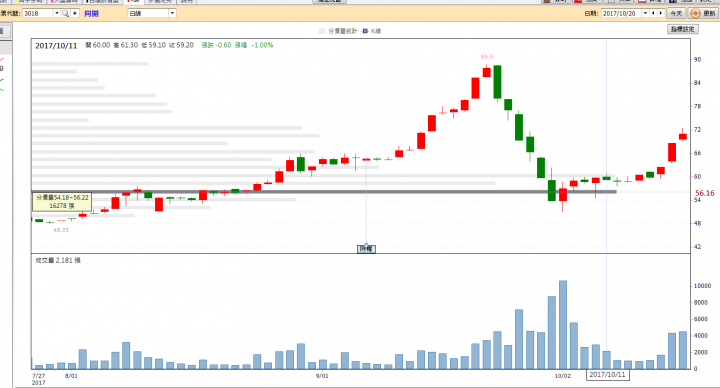Viewport: 720px width, 388px height.
Task: Click into the 3018 stock code field
Action: [39, 13]
